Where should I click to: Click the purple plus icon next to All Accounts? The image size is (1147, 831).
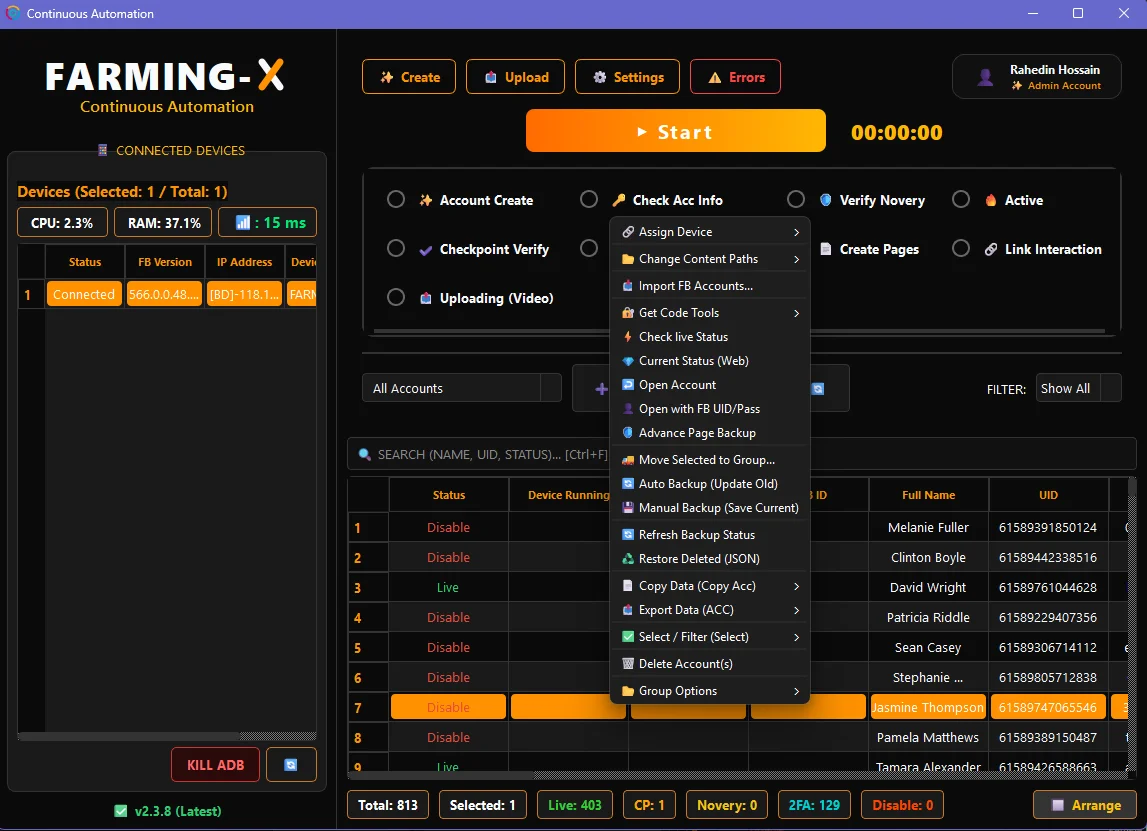click(601, 388)
